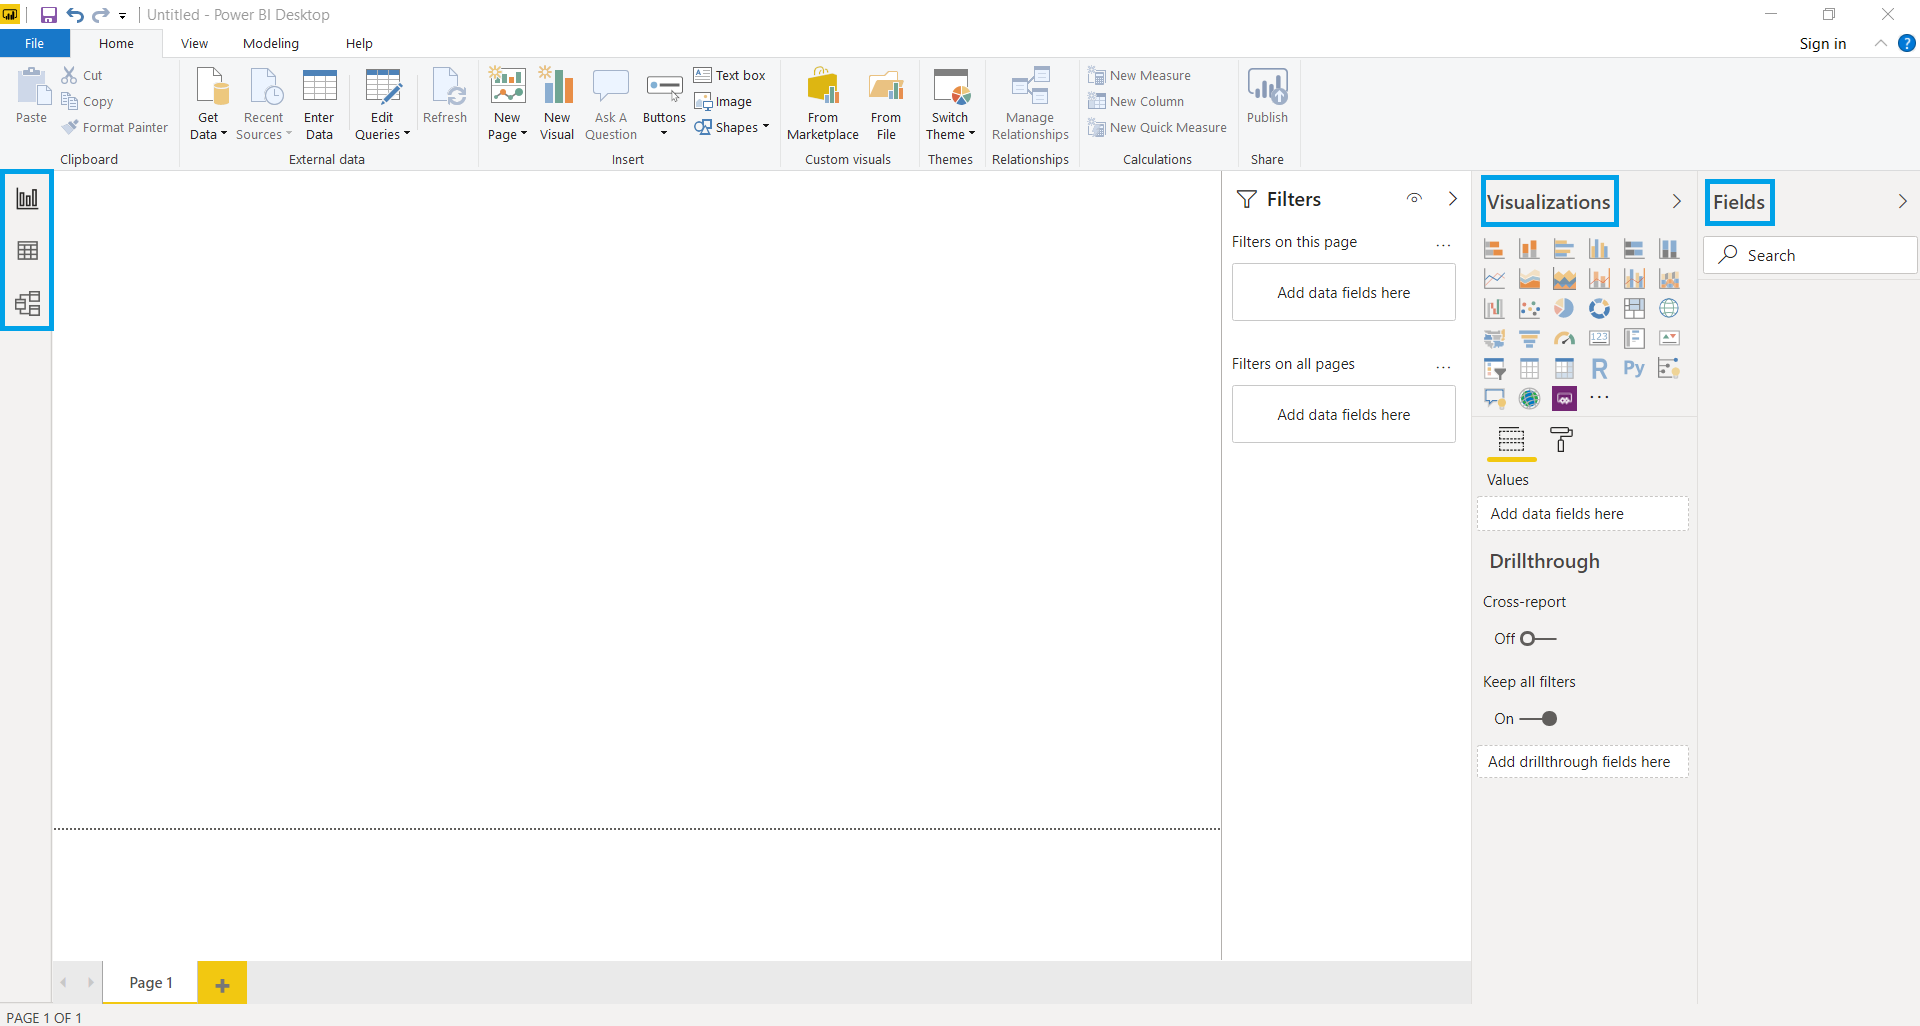Switch to the Modeling ribbon tab
The height and width of the screenshot is (1026, 1920).
click(271, 44)
